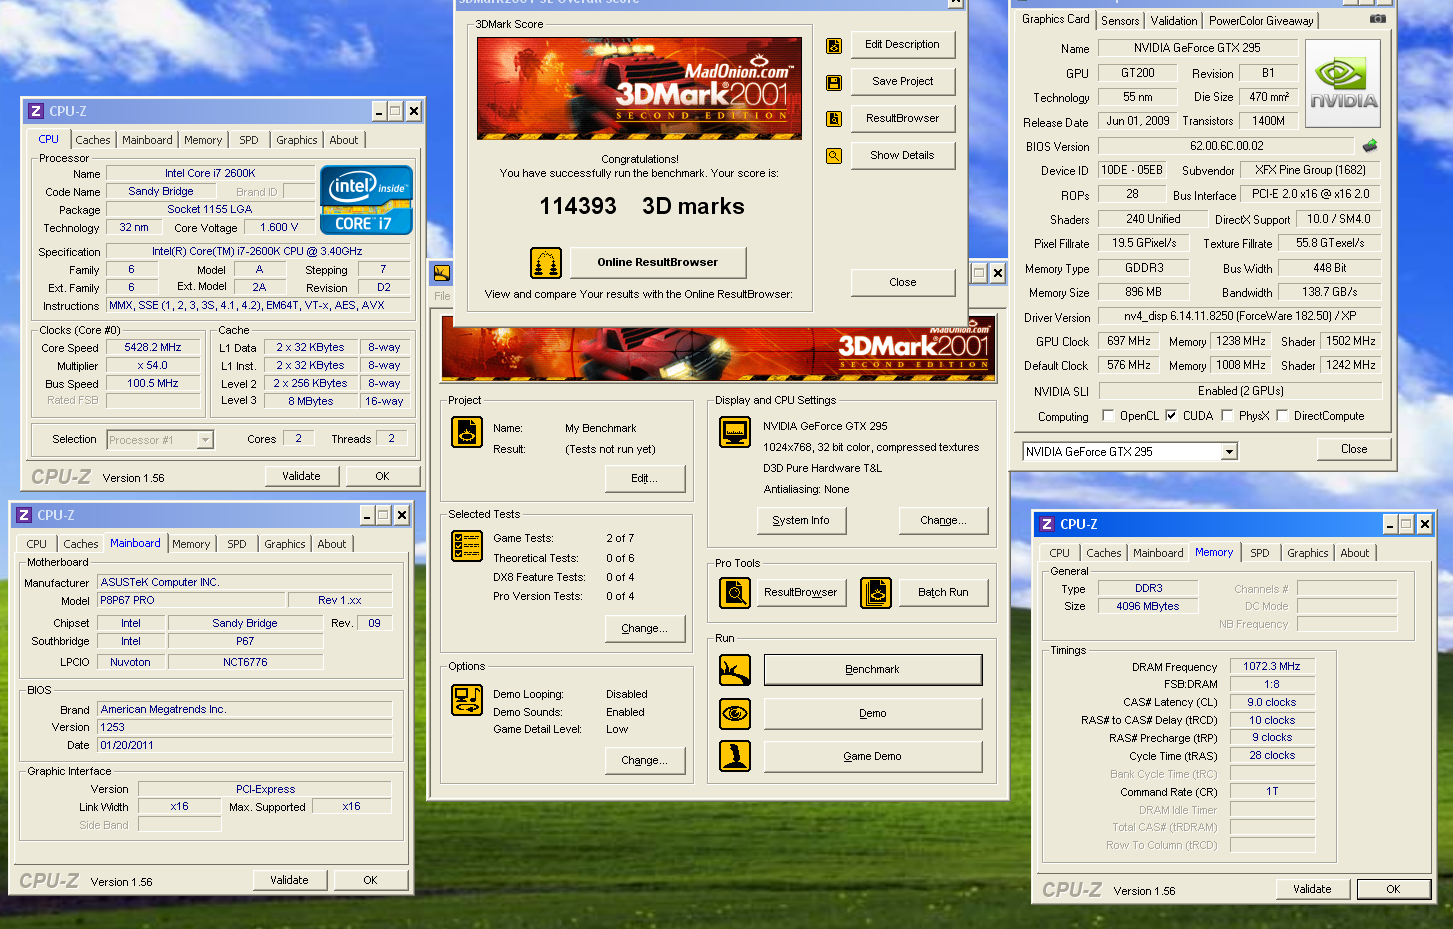Click Batch Run button
The height and width of the screenshot is (929, 1453).
(944, 593)
